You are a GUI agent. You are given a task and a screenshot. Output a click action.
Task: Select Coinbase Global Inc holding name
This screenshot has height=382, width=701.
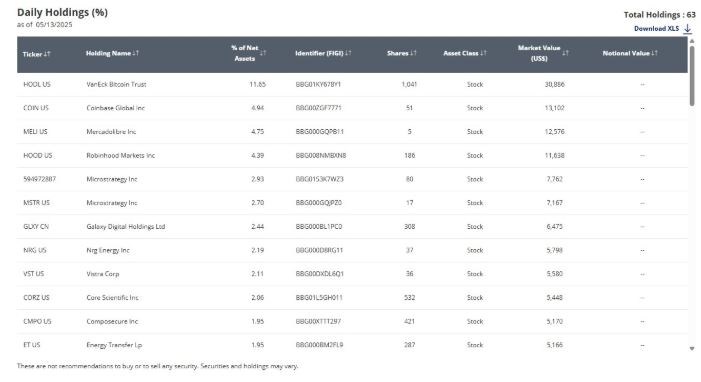coord(116,108)
